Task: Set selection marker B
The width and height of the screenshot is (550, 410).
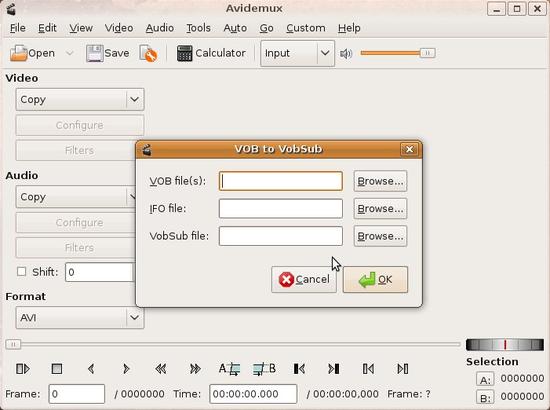Action: click(264, 369)
